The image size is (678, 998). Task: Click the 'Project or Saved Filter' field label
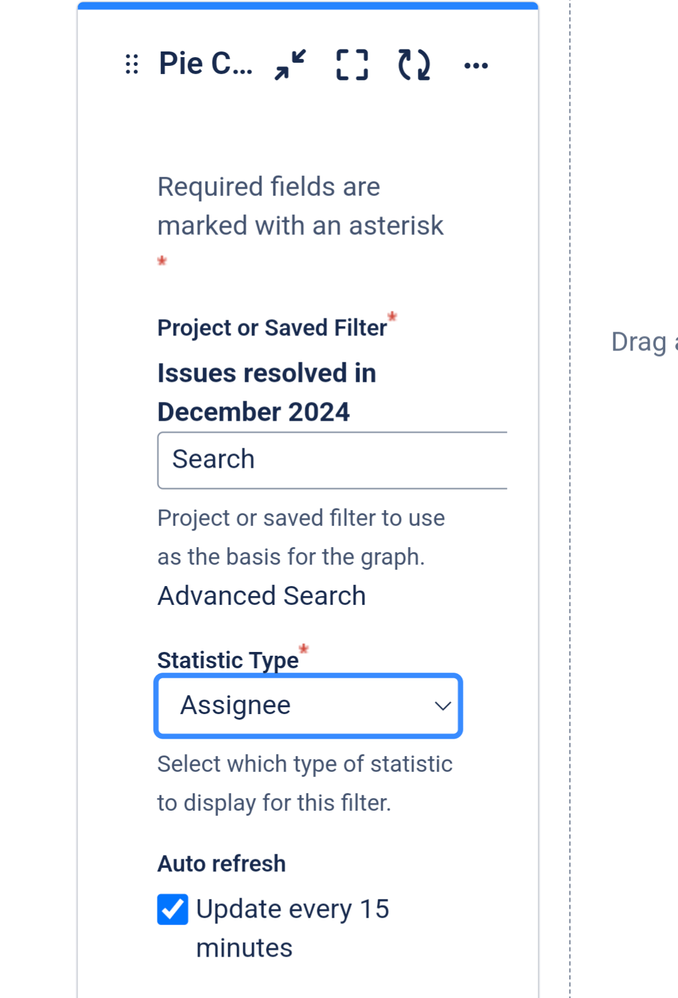pos(272,328)
